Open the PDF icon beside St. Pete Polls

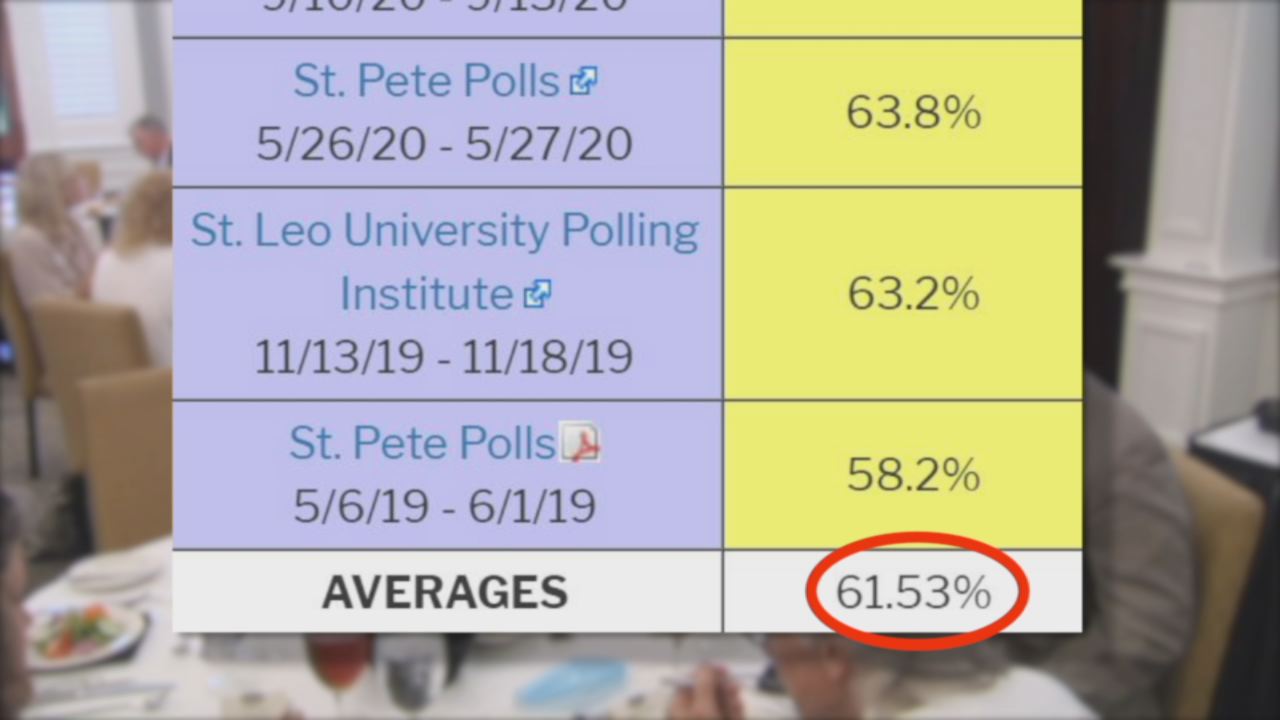(580, 443)
